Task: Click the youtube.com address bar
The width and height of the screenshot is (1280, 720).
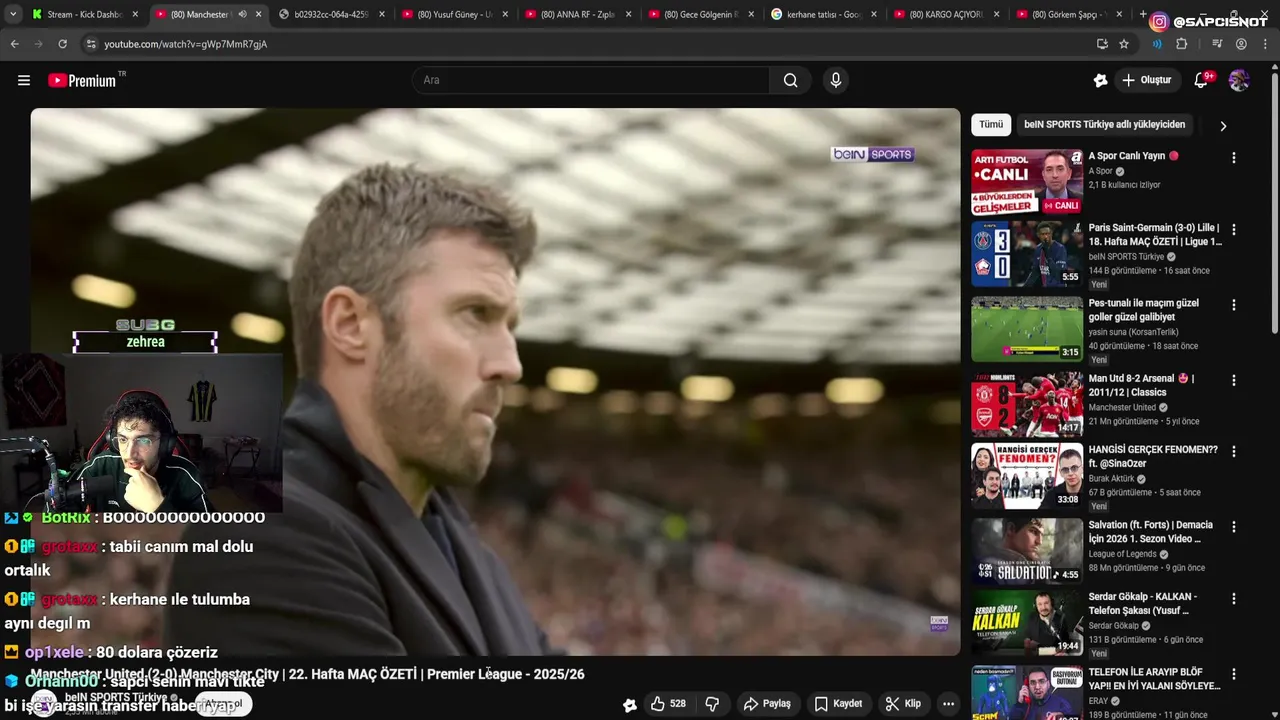Action: click(590, 44)
